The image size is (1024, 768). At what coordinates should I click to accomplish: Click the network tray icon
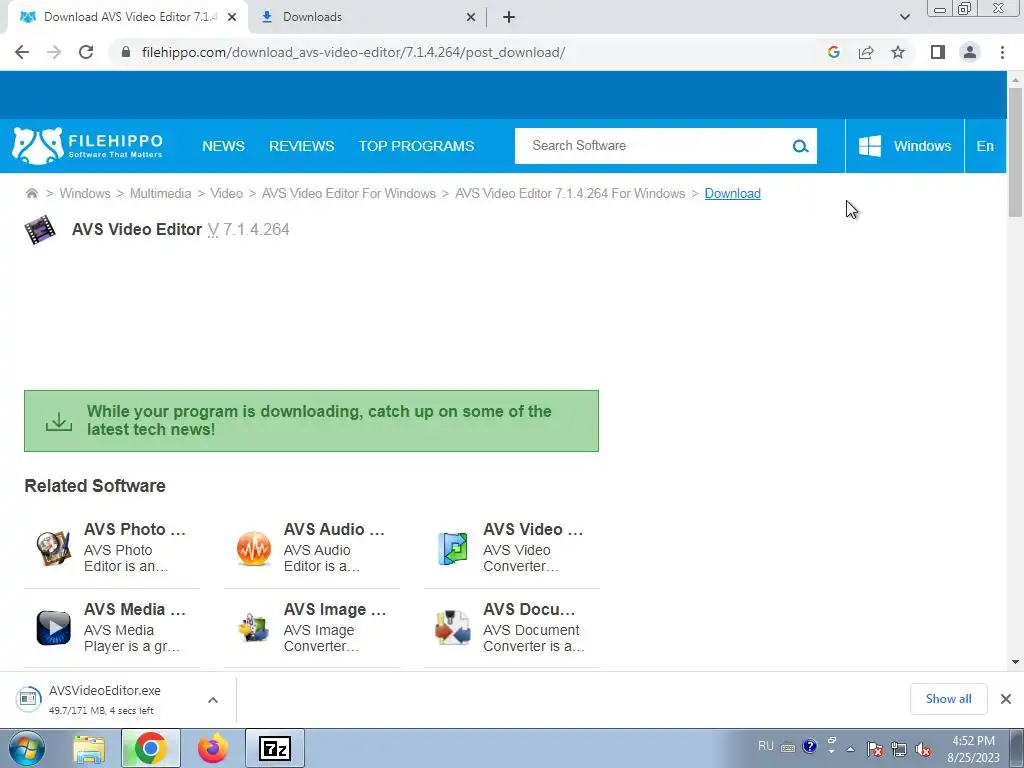coord(899,749)
